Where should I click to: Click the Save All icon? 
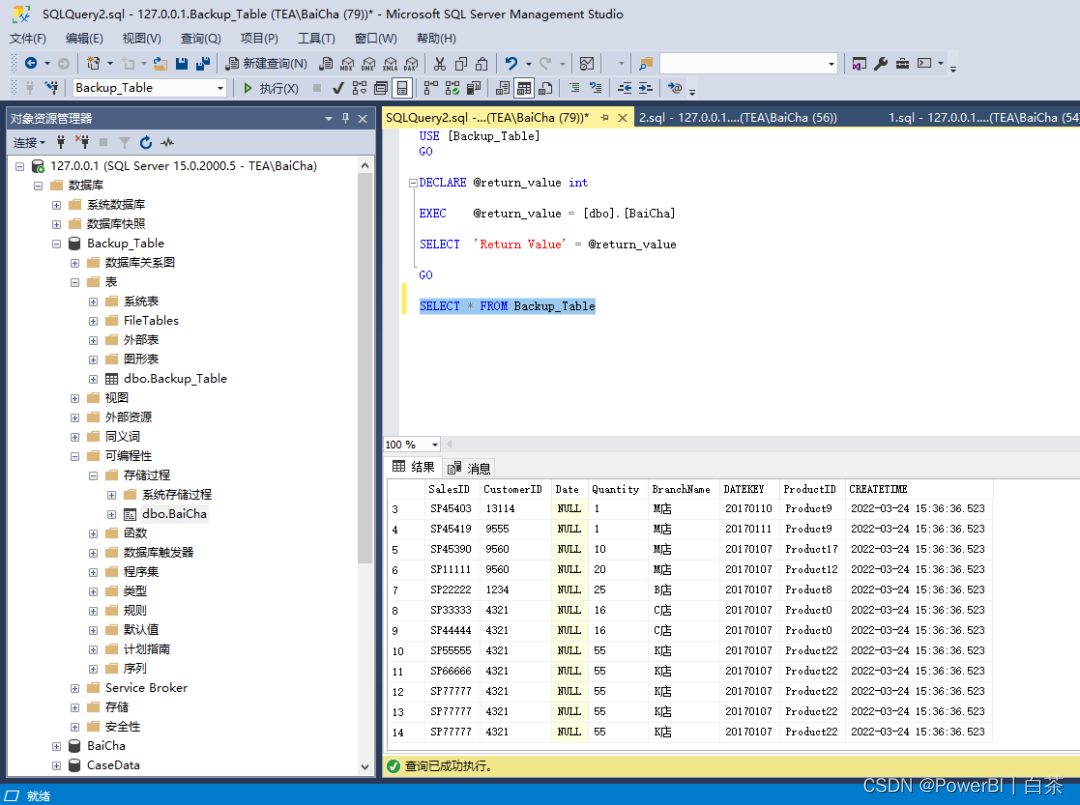click(202, 64)
